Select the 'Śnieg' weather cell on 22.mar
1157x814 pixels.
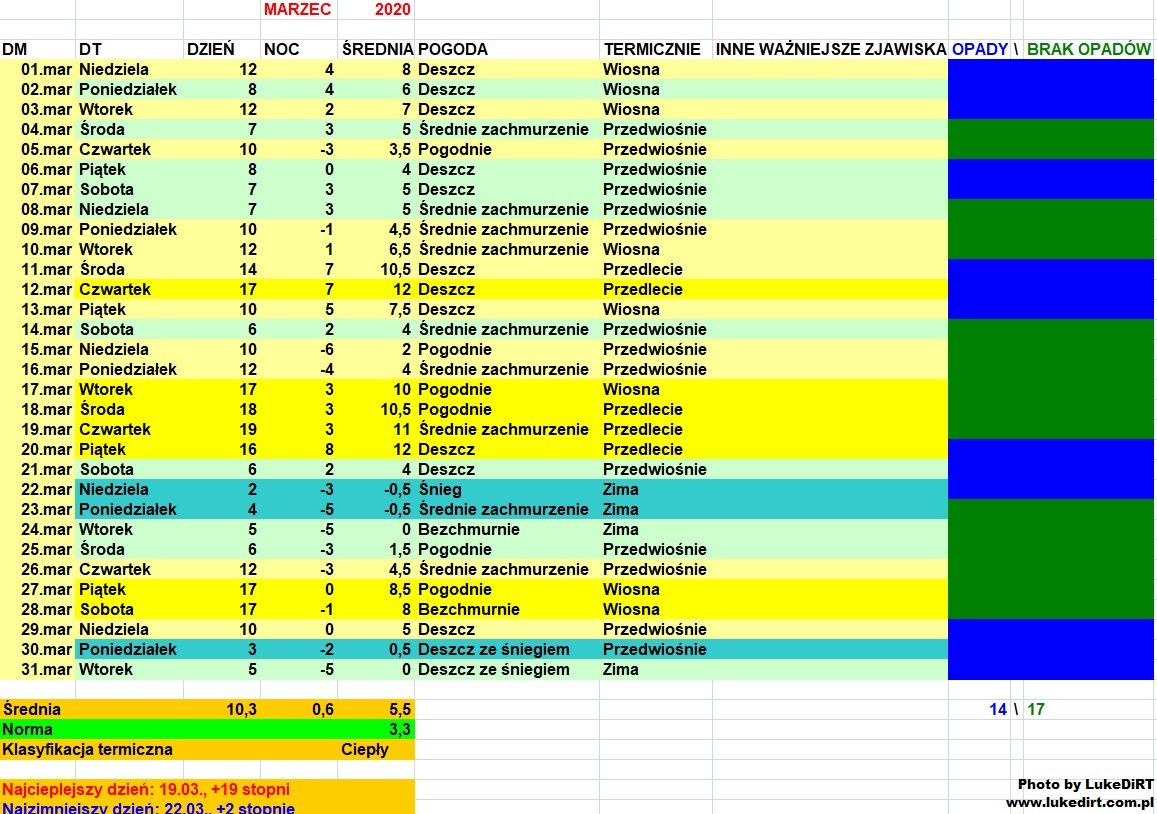tap(440, 489)
